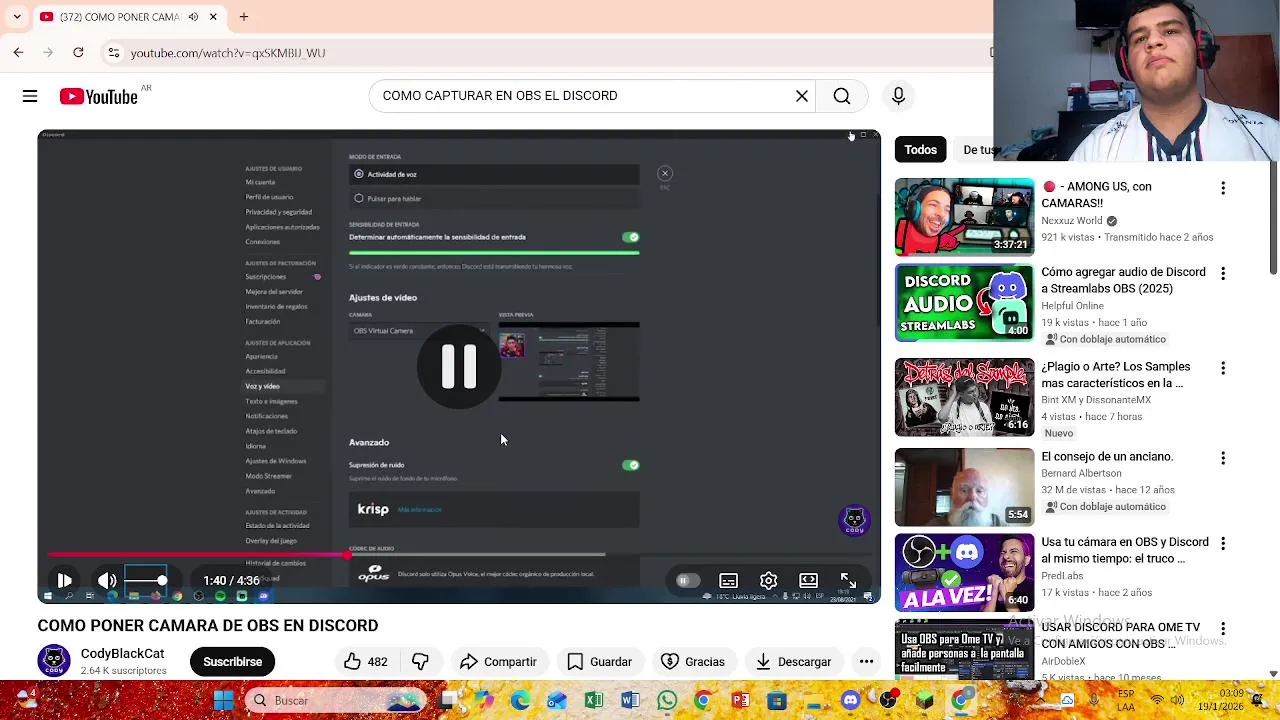Go back in the browser
This screenshot has width=1280, height=720.
coord(18,53)
